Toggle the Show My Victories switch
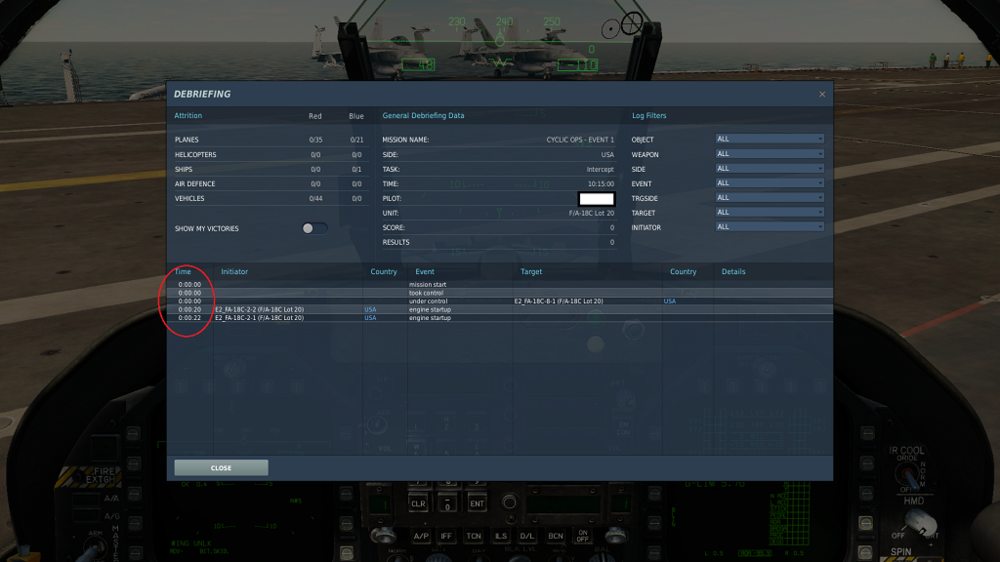This screenshot has width=1000, height=562. pyautogui.click(x=314, y=228)
